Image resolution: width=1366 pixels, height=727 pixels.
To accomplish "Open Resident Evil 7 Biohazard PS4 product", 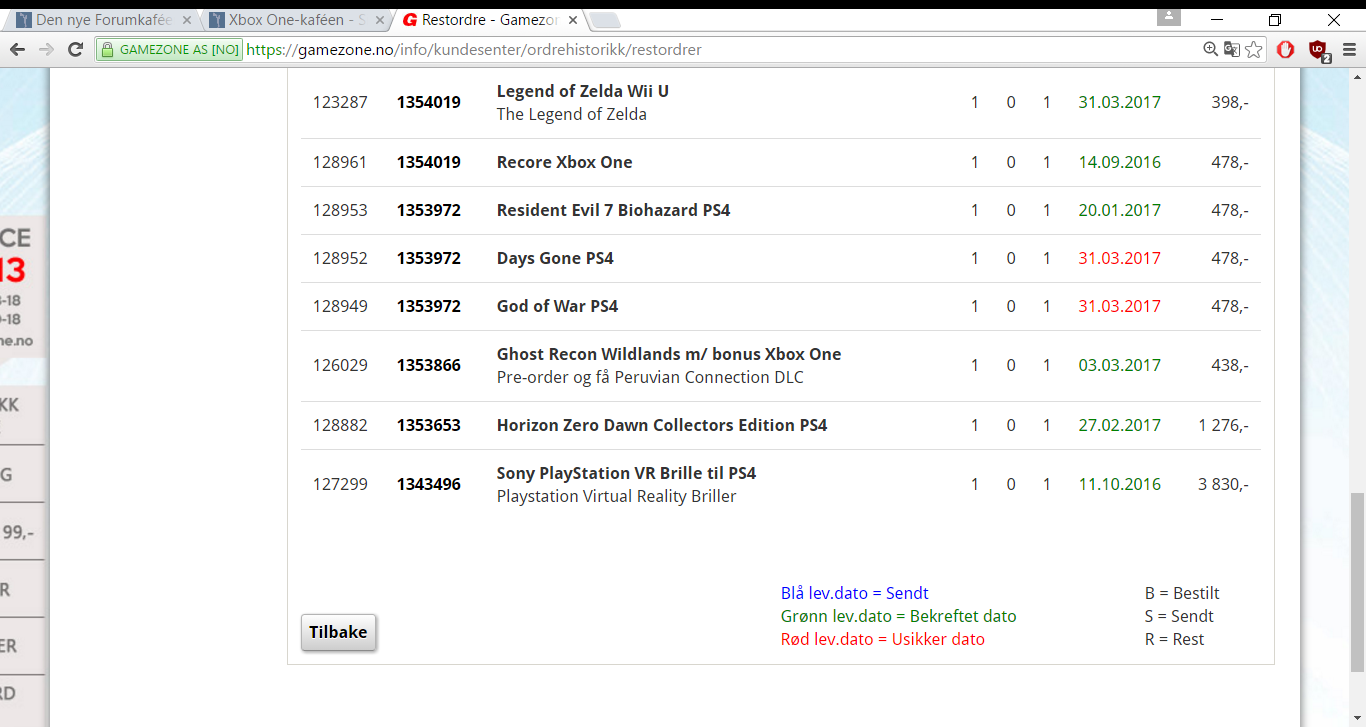I will [x=613, y=210].
